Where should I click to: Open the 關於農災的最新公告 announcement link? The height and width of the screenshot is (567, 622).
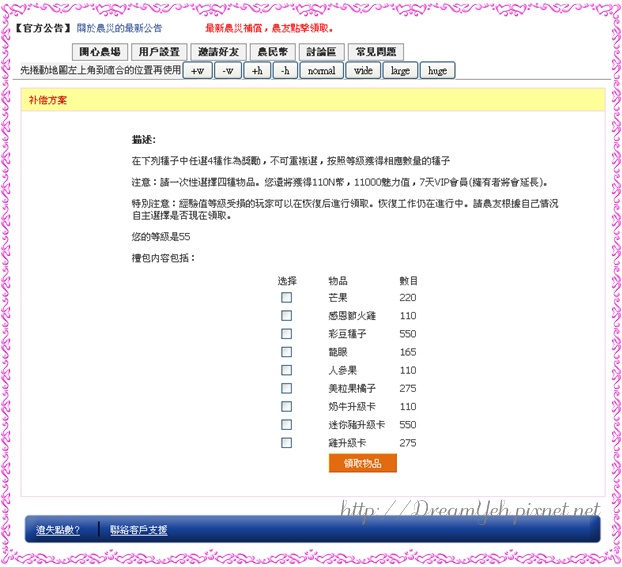(x=119, y=28)
